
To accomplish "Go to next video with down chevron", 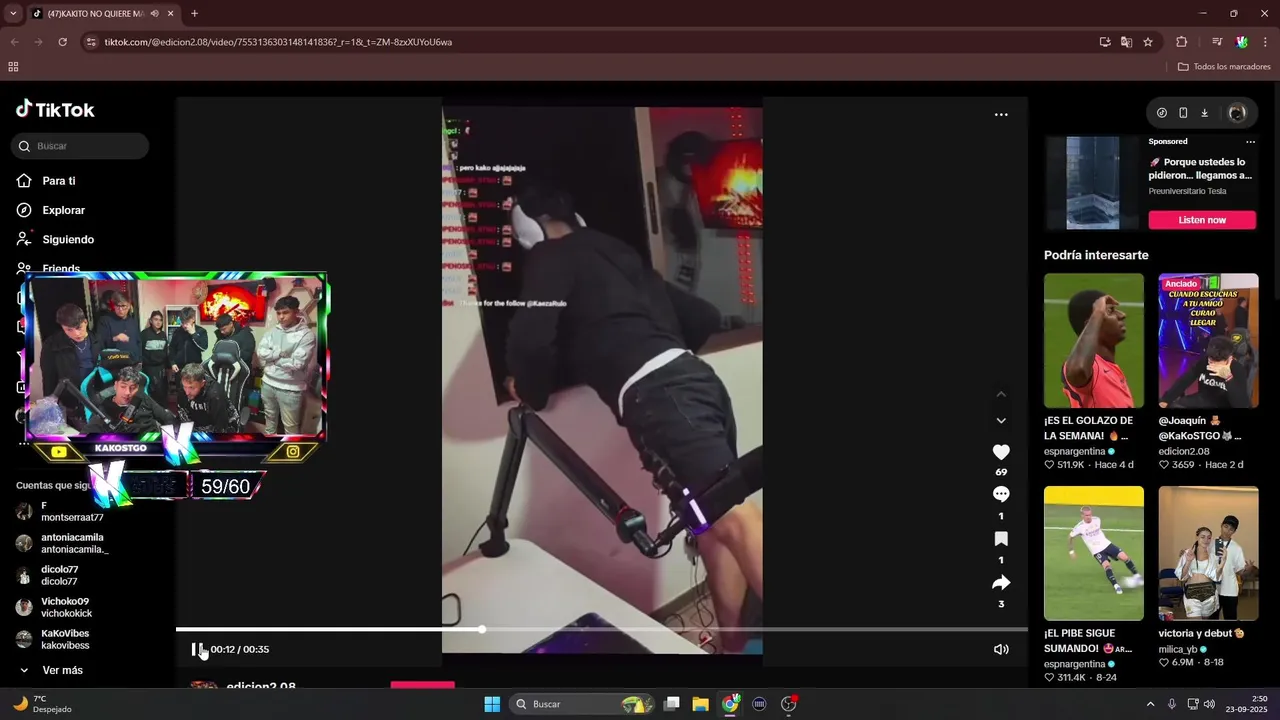I will click(1001, 421).
